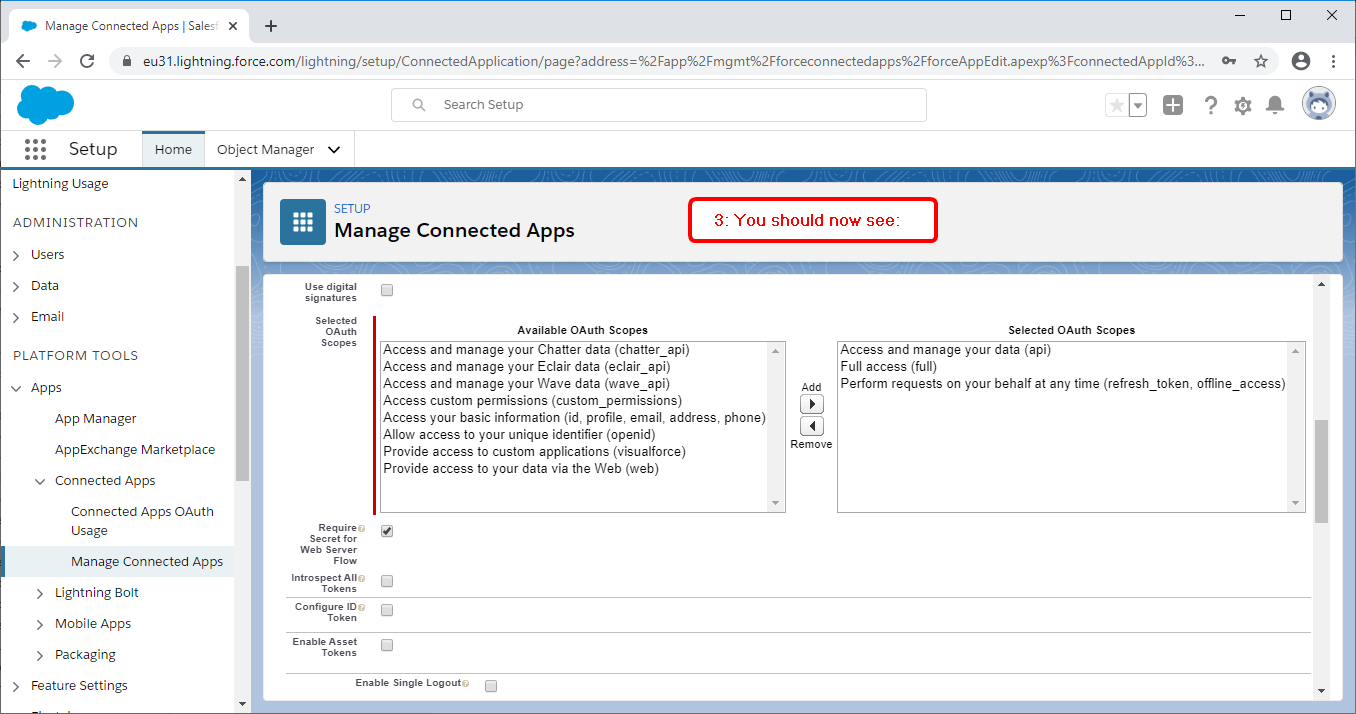
Task: Expand Feature Settings section
Action: pos(16,686)
